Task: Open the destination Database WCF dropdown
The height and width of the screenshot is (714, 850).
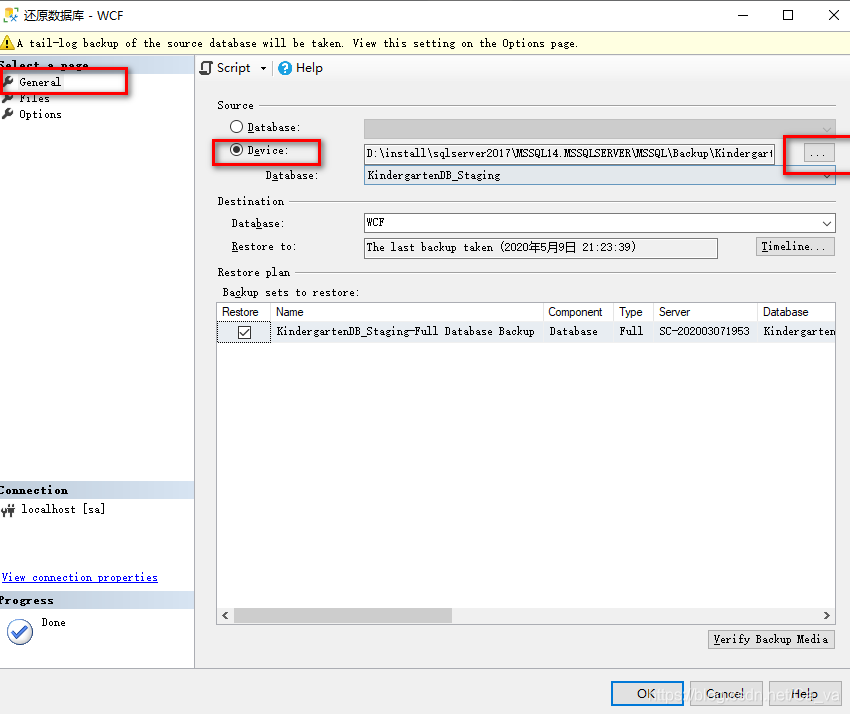Action: click(x=600, y=223)
